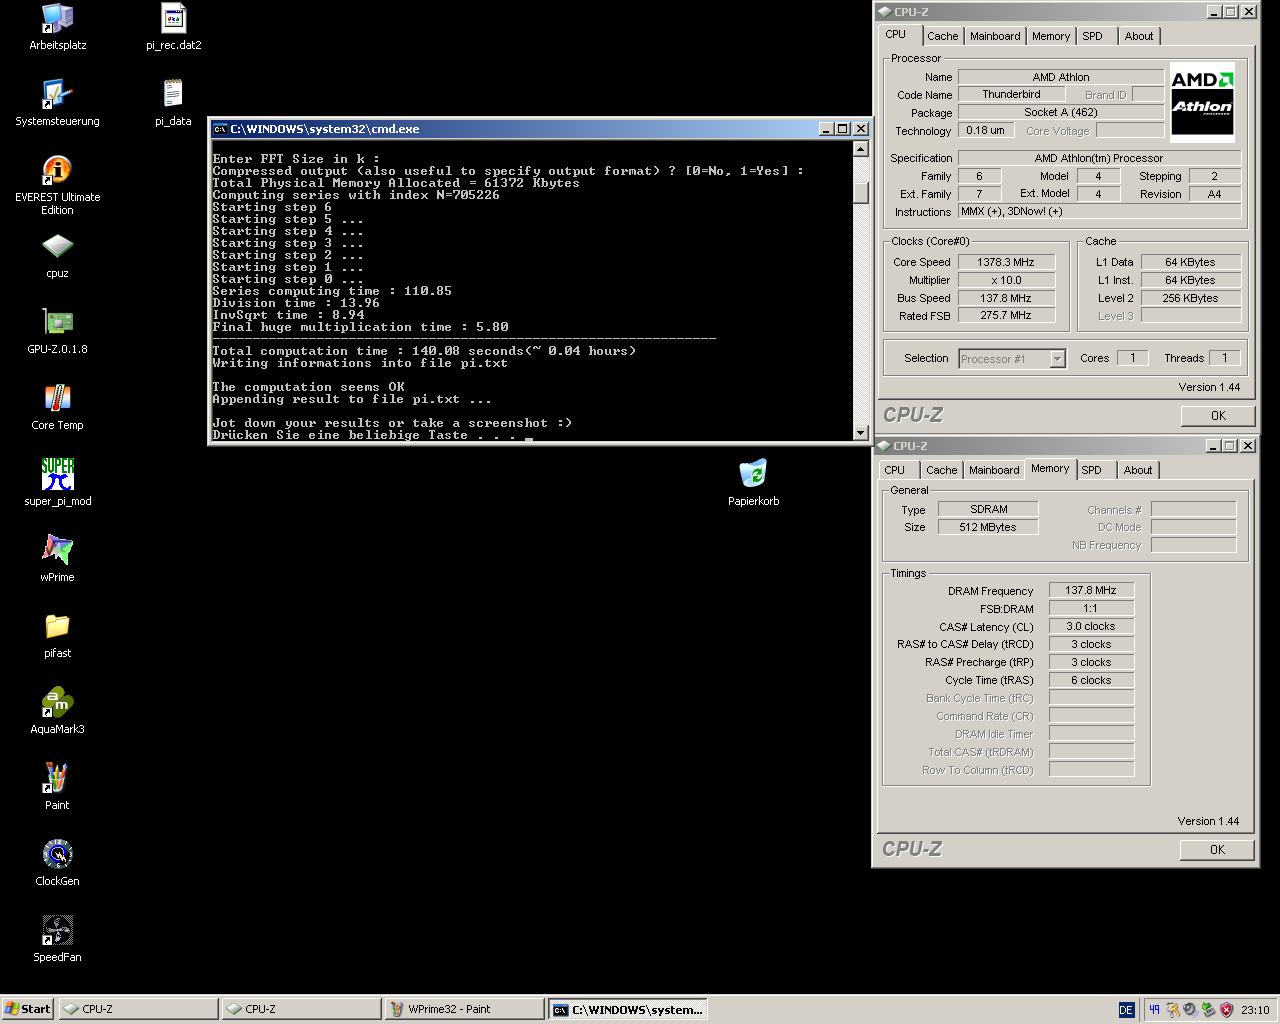Switch to CPU tab in lower CPU-Z
Viewport: 1280px width, 1024px height.
point(894,470)
